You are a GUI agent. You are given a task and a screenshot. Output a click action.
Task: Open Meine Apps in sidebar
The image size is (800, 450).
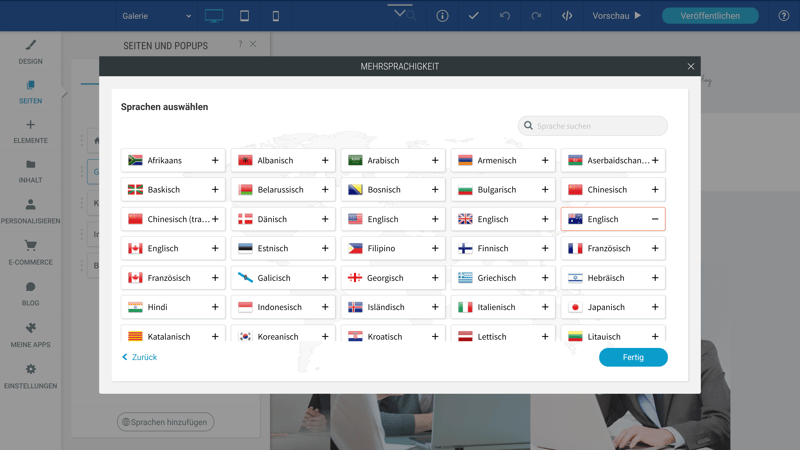tap(30, 334)
